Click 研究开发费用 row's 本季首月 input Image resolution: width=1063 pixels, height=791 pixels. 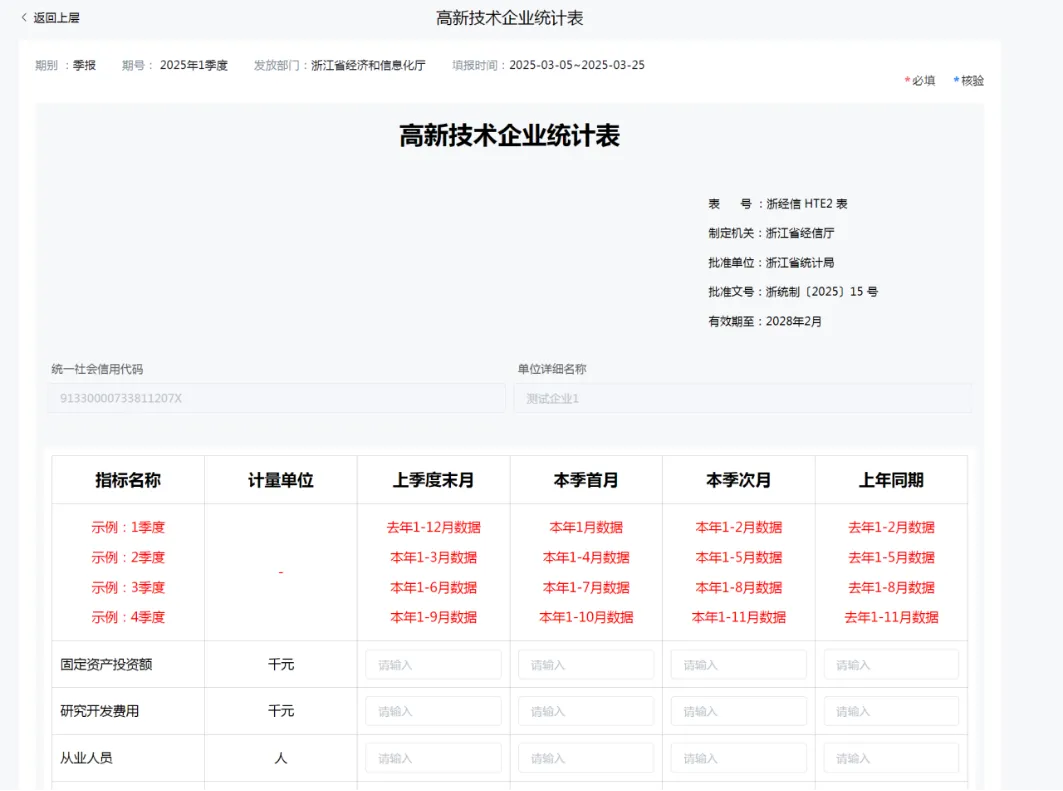click(x=585, y=710)
